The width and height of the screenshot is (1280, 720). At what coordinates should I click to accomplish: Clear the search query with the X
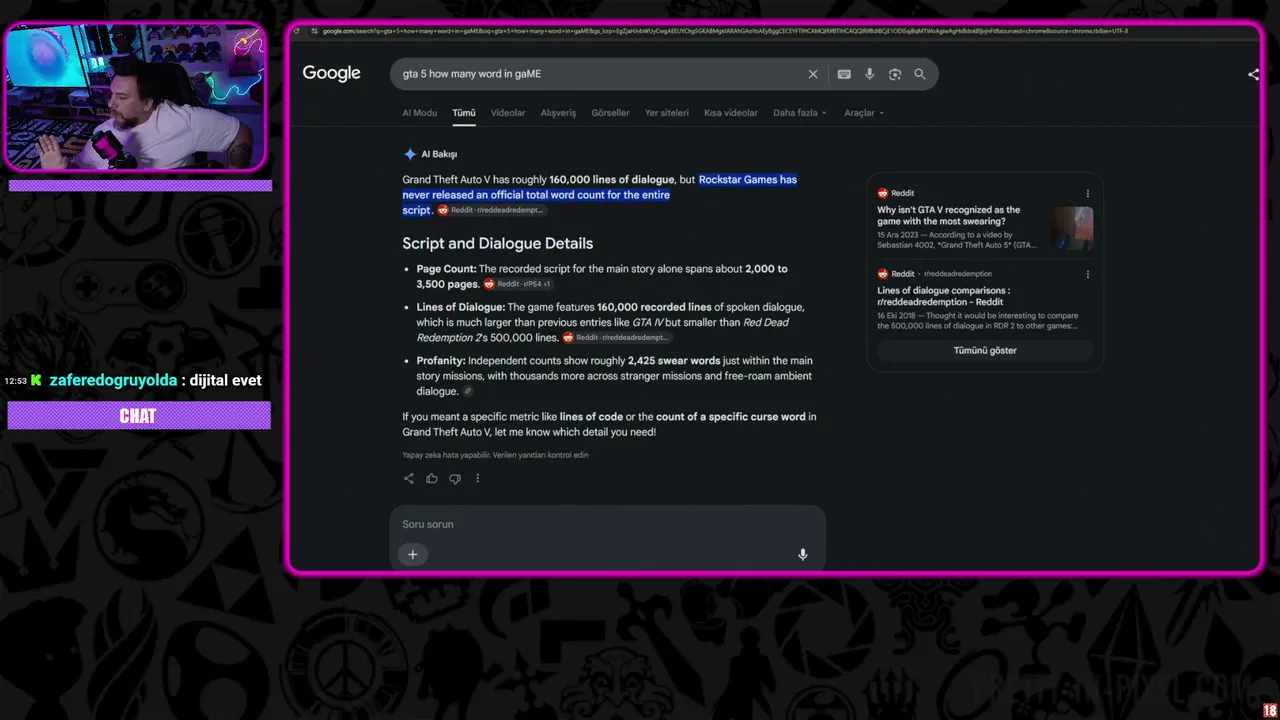click(813, 74)
